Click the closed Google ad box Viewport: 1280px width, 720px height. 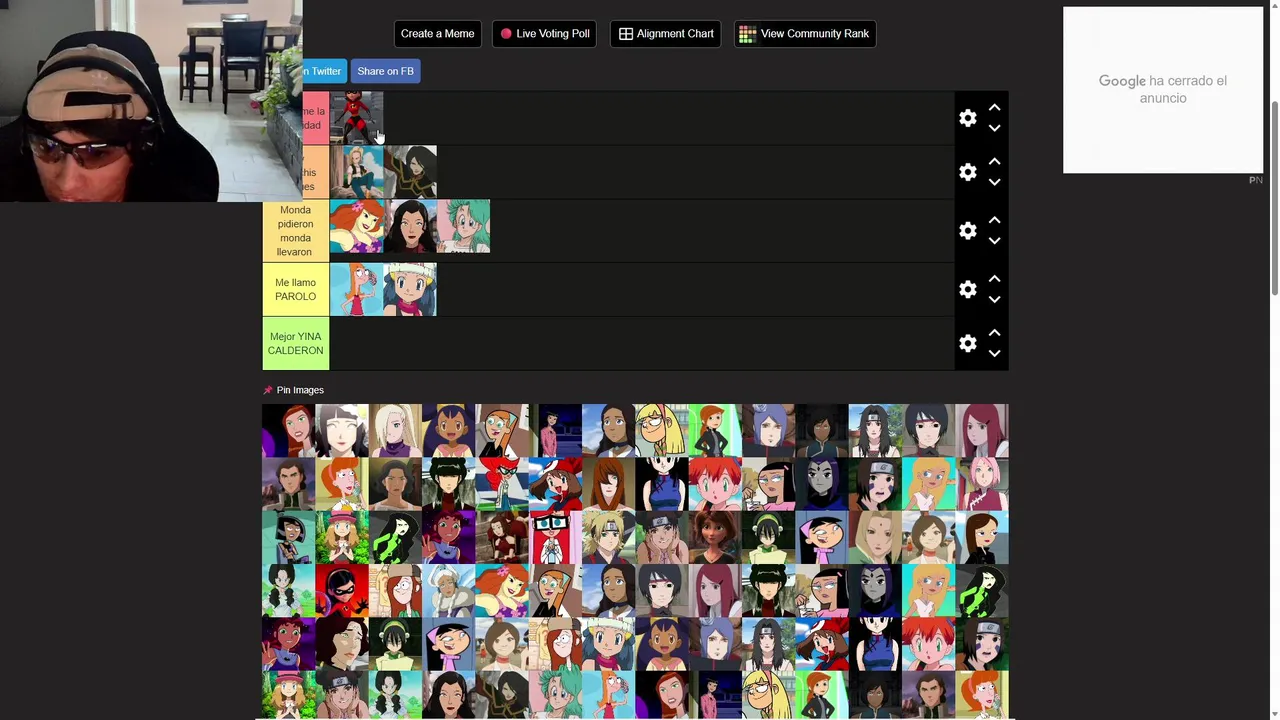[x=1162, y=90]
